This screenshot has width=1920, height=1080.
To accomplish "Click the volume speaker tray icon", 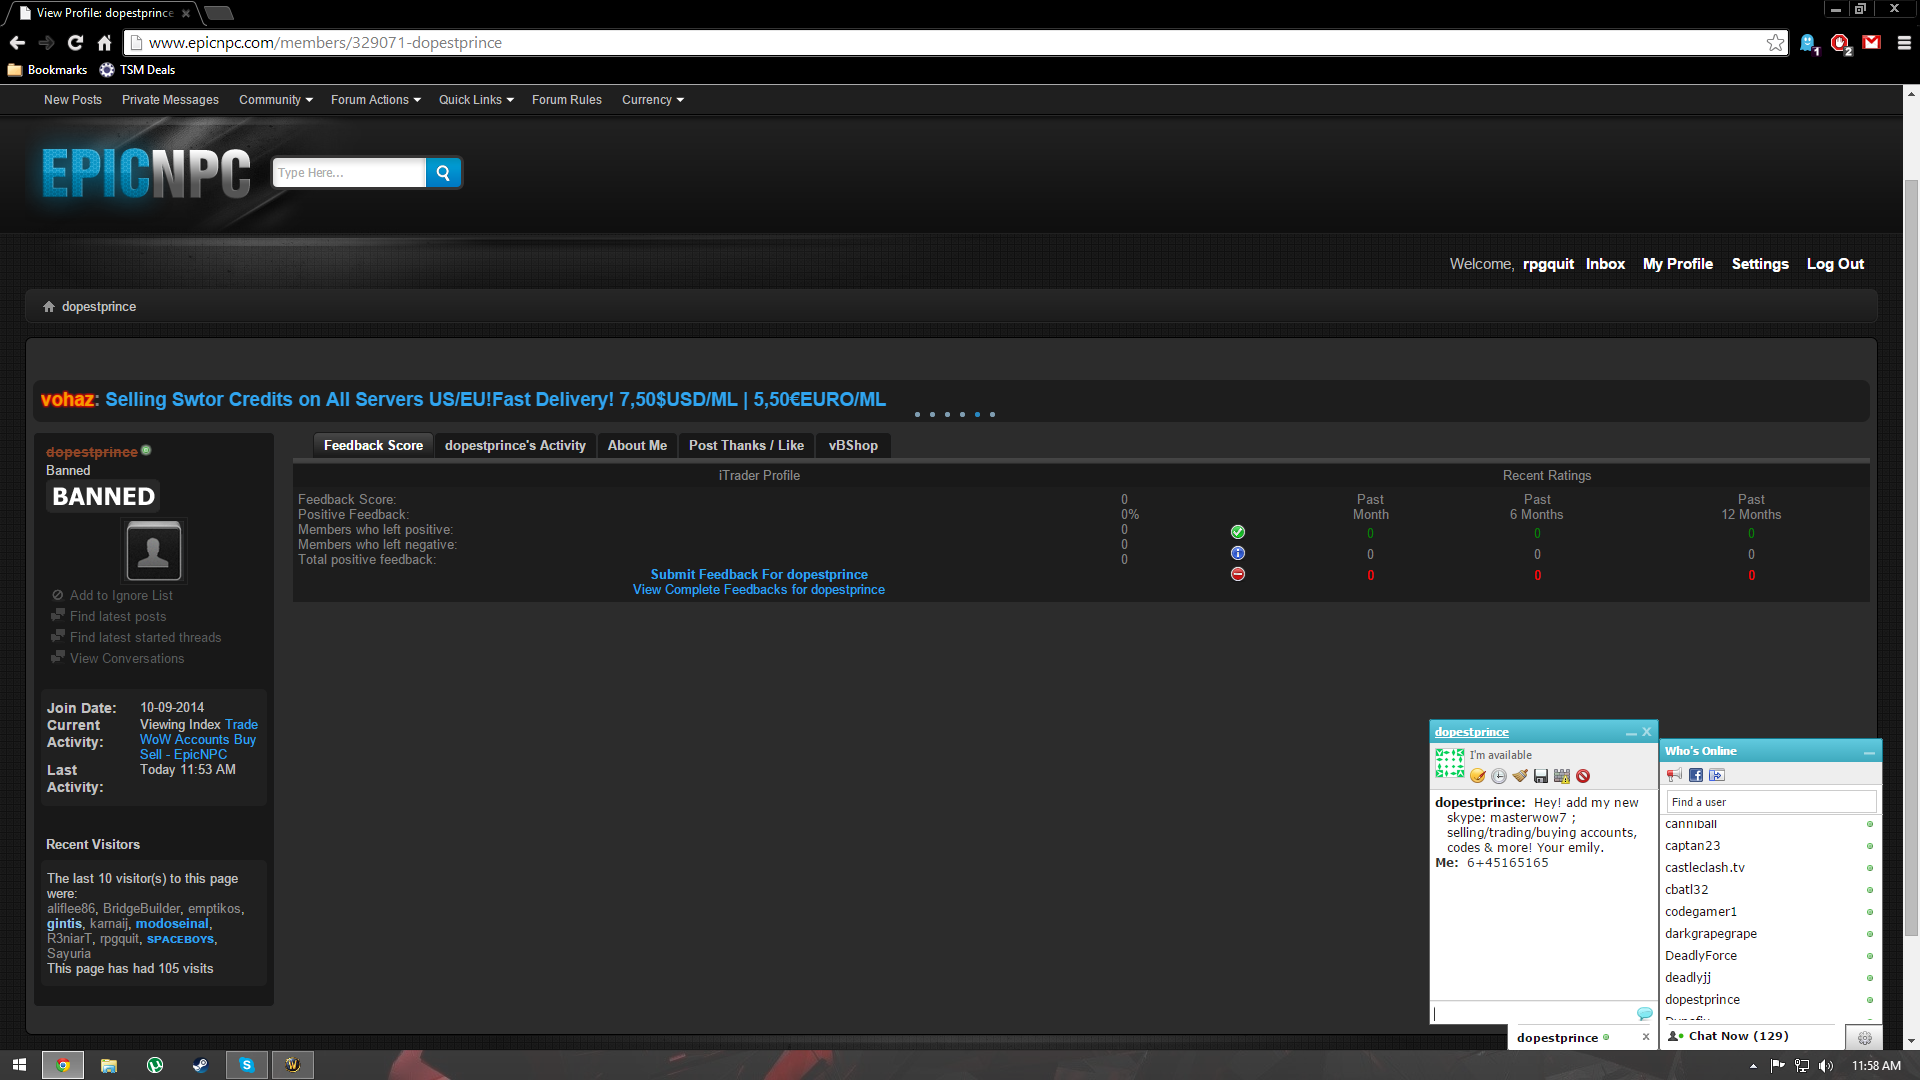I will [x=1826, y=1066].
